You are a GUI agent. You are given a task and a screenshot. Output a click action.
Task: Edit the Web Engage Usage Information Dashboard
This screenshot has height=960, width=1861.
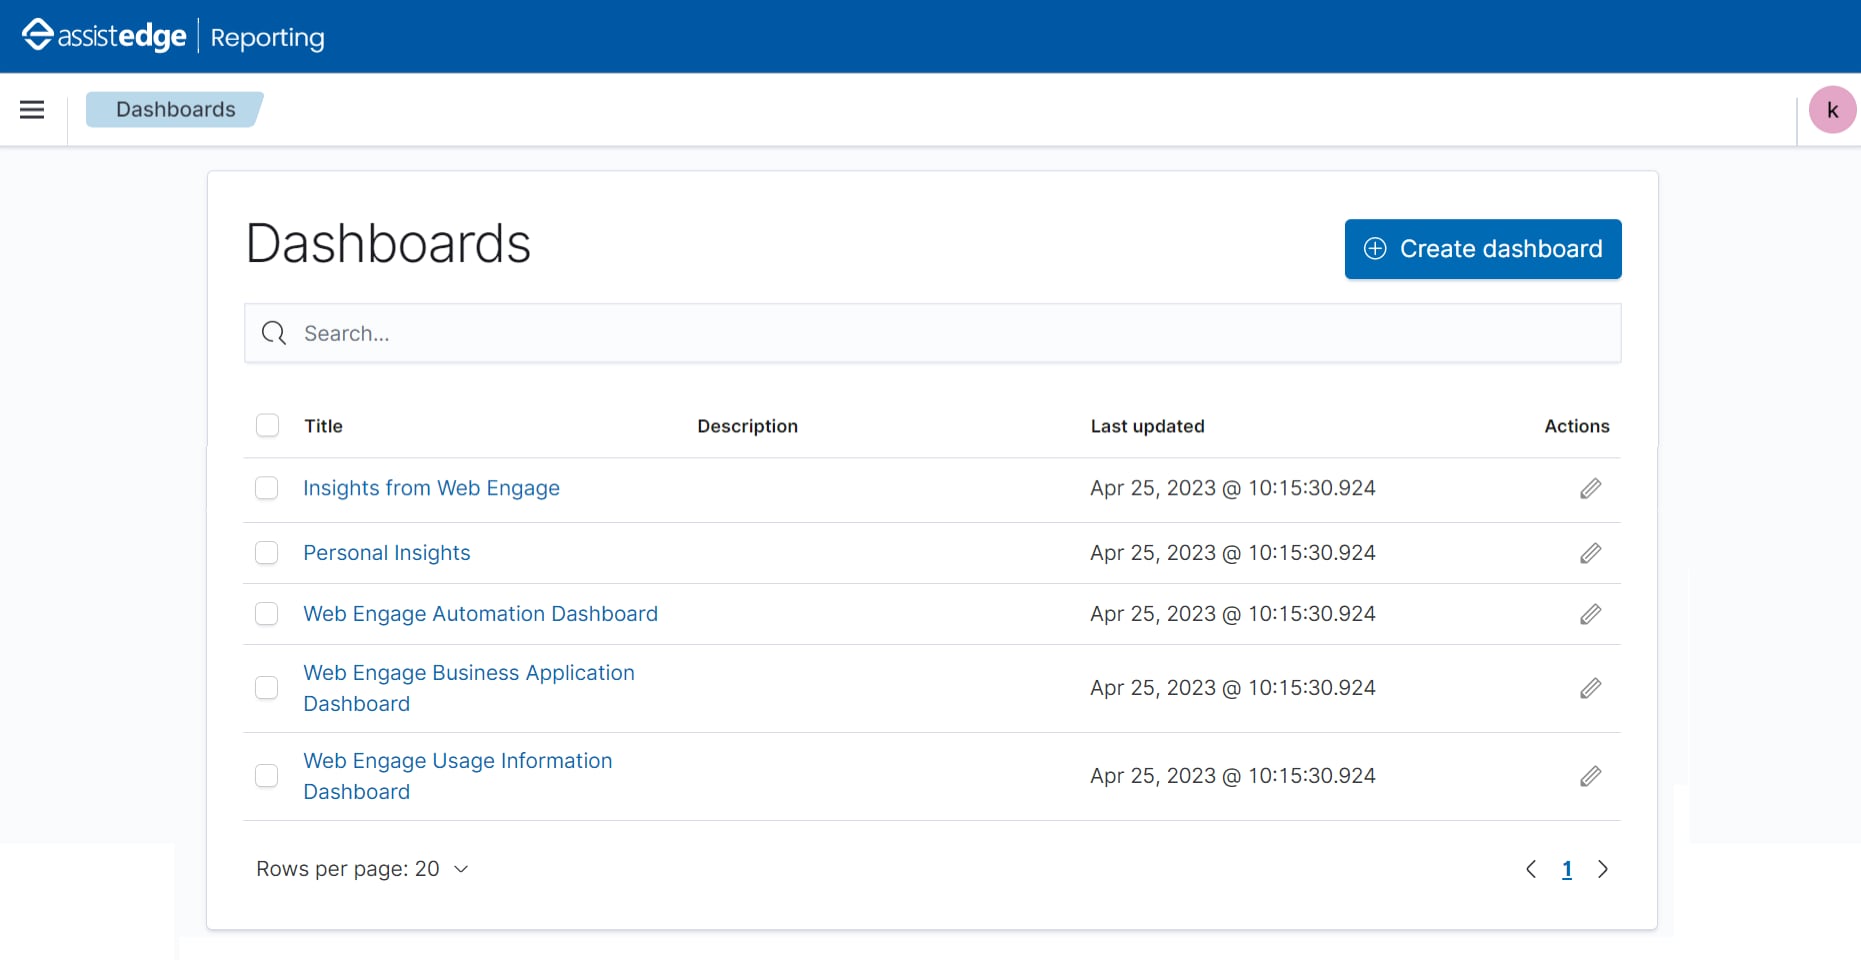(x=1590, y=775)
